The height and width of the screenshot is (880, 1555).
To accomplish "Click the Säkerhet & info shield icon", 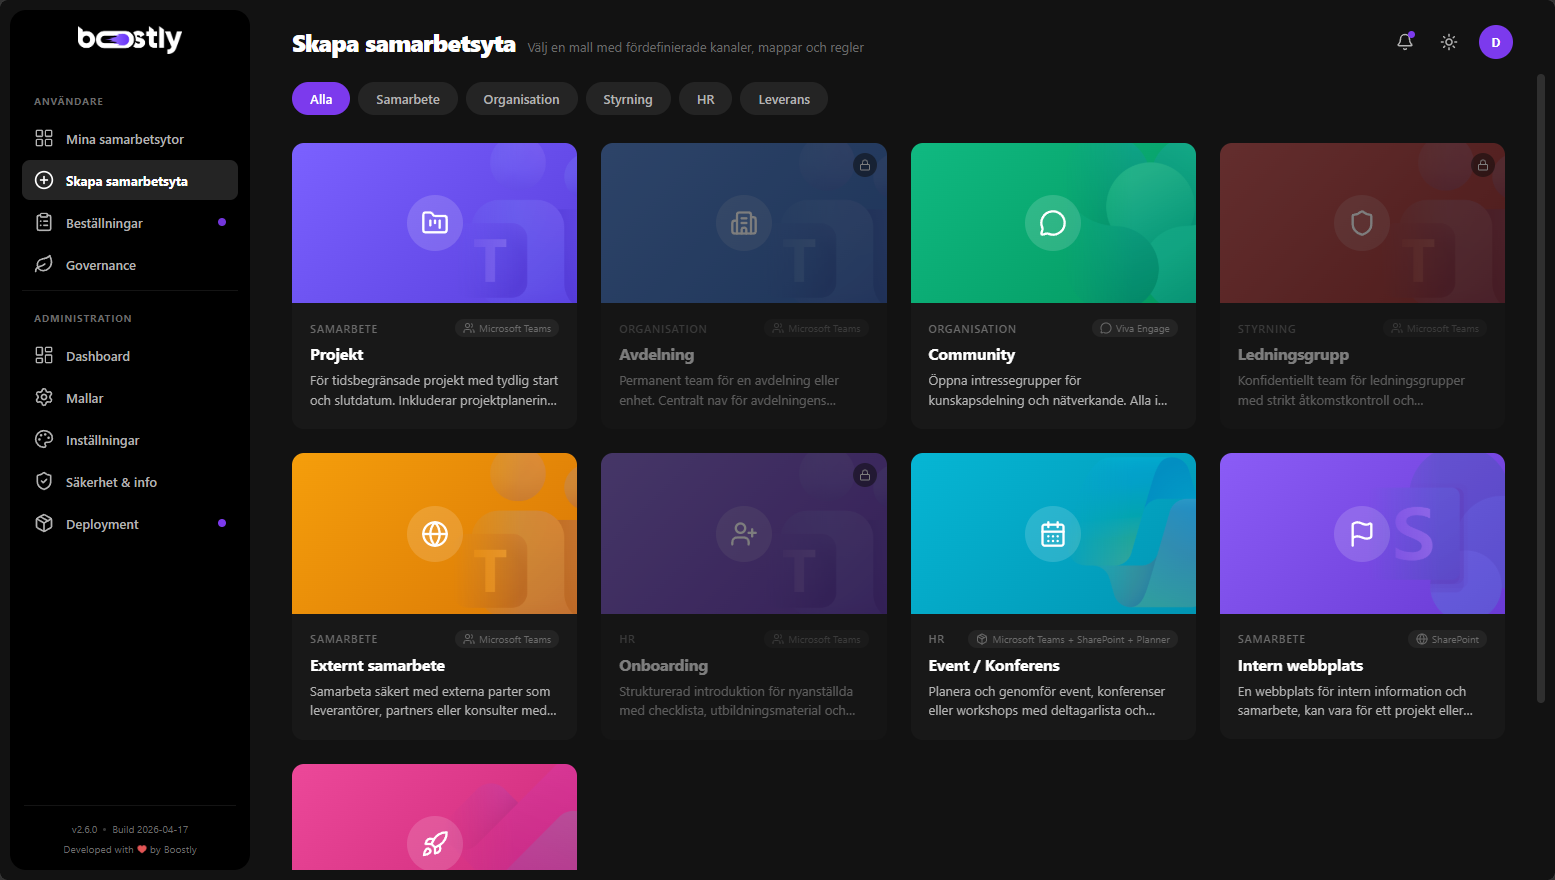I will (x=44, y=481).
